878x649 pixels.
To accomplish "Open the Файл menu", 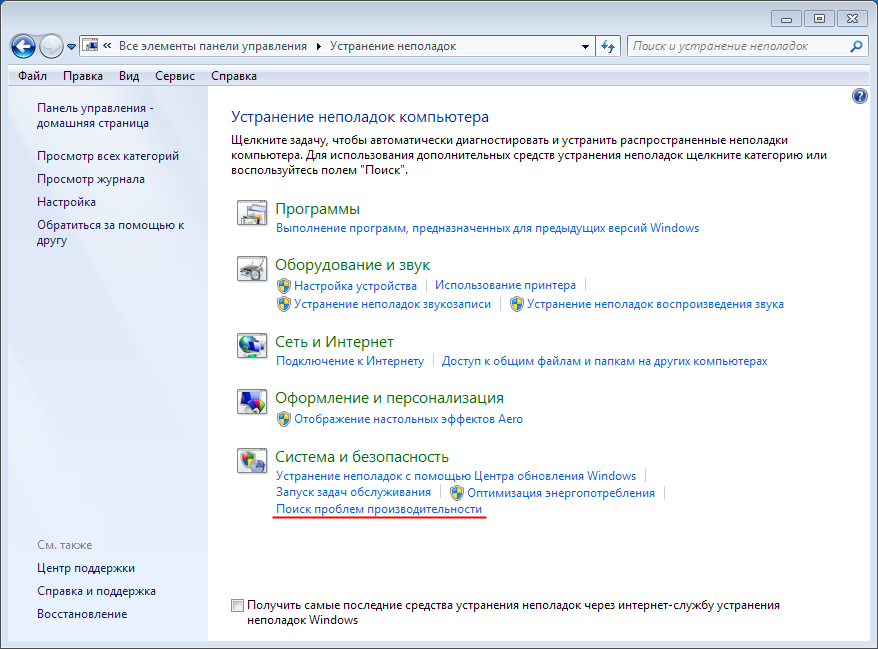I will click(32, 76).
